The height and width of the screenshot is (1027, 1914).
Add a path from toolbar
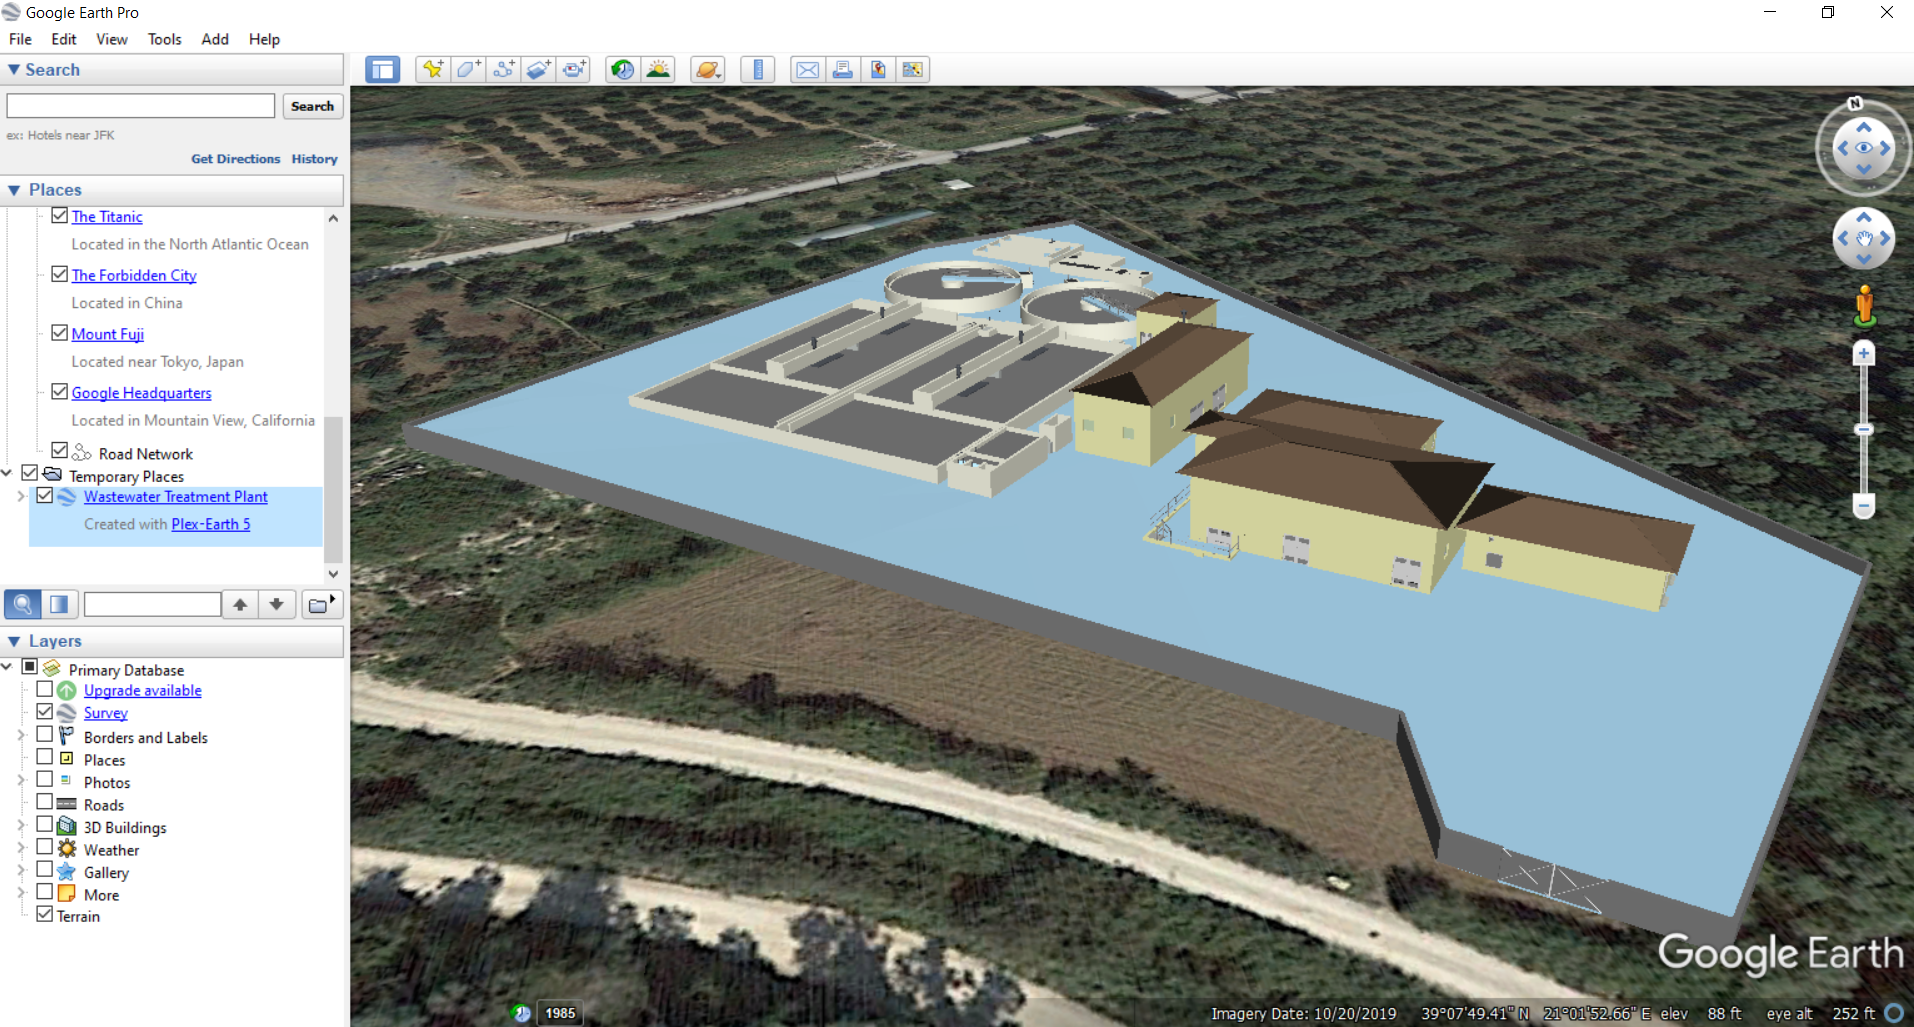coord(504,69)
